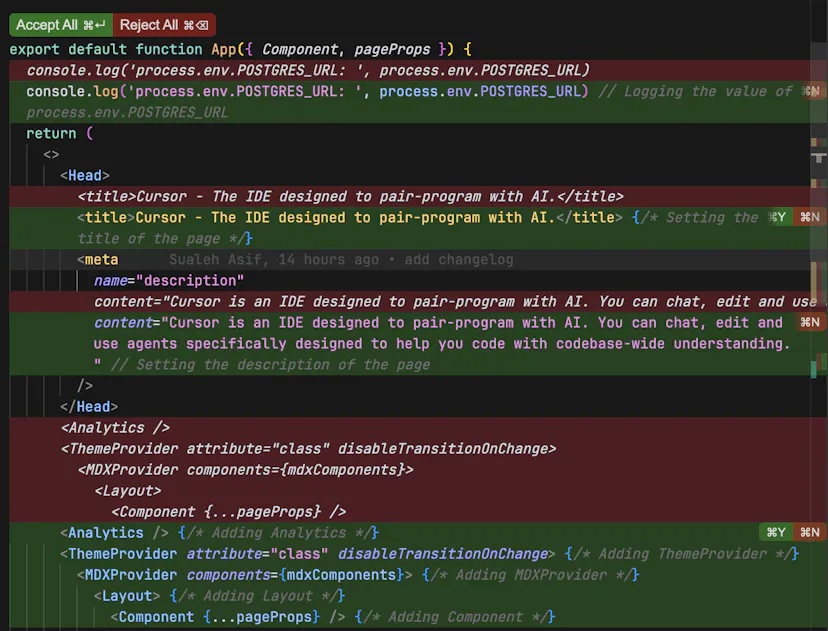Viewport: 828px width, 631px height.
Task: Reject the content description change with ⌘N
Action: coord(810,322)
